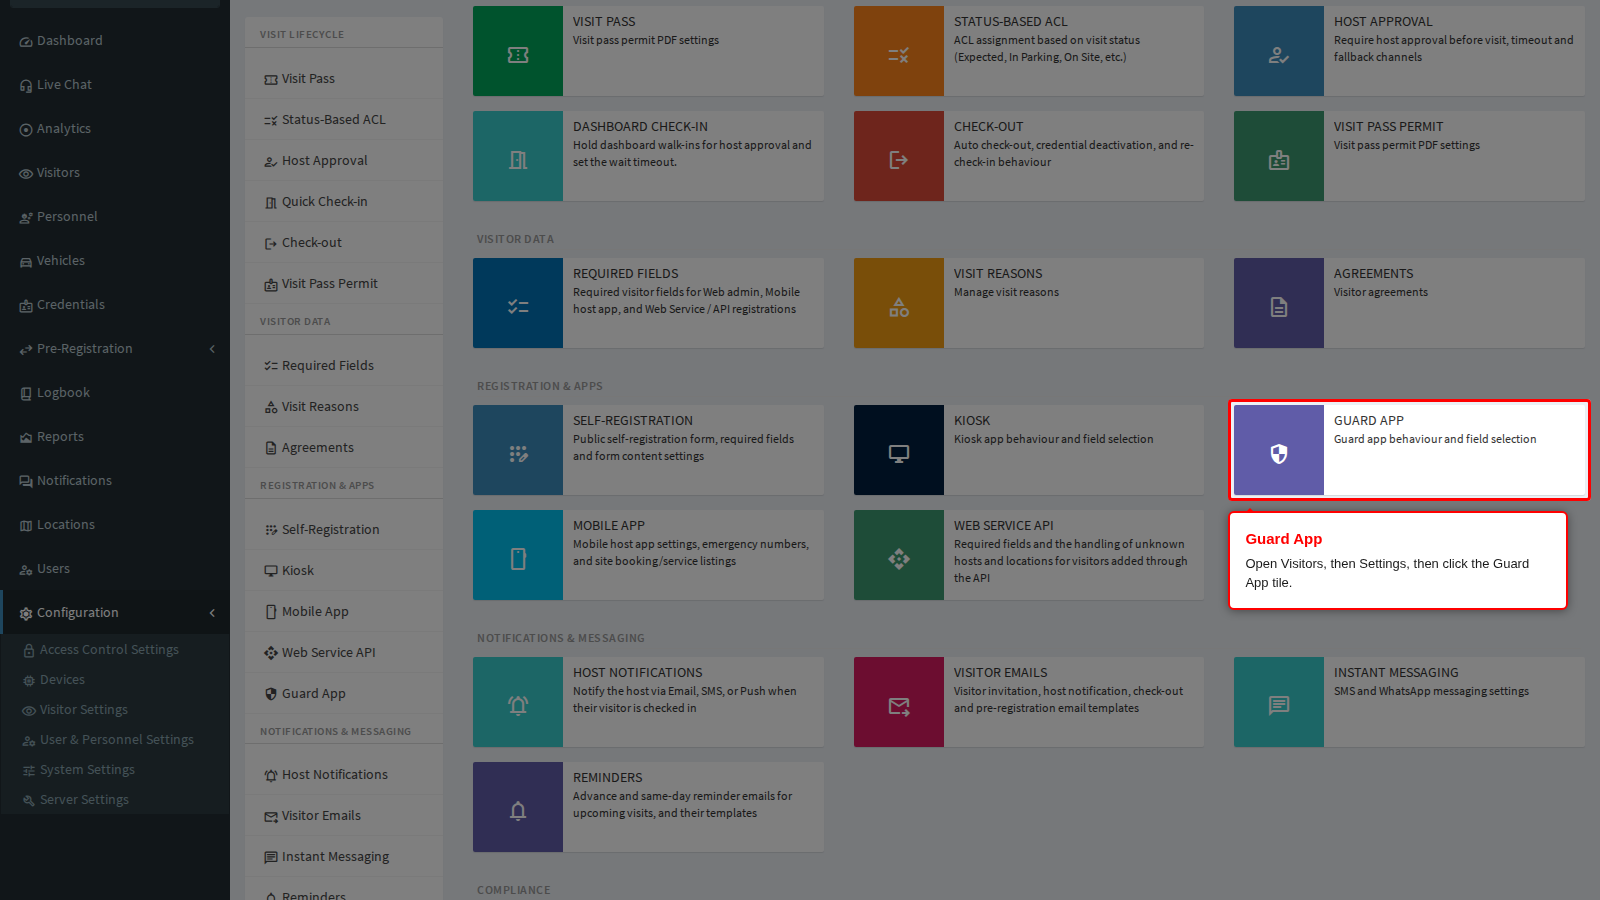Select Mobile App in the settings list
The width and height of the screenshot is (1600, 900).
coord(344,612)
